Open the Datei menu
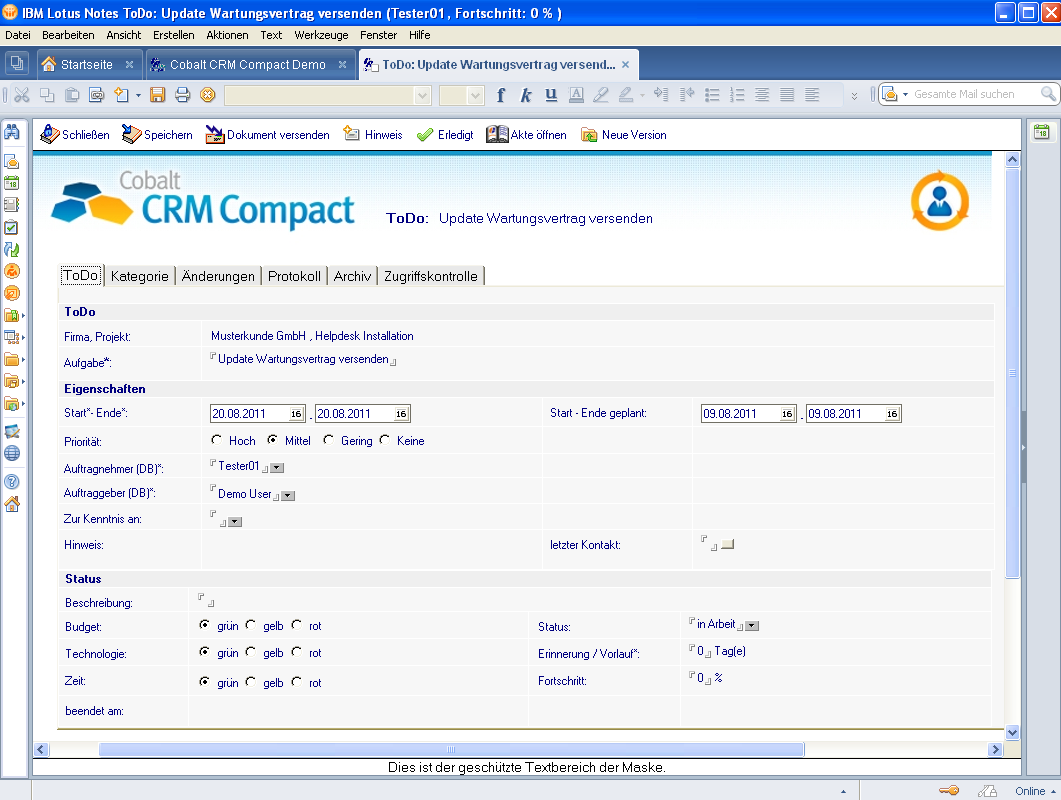The width and height of the screenshot is (1061, 800). point(18,35)
